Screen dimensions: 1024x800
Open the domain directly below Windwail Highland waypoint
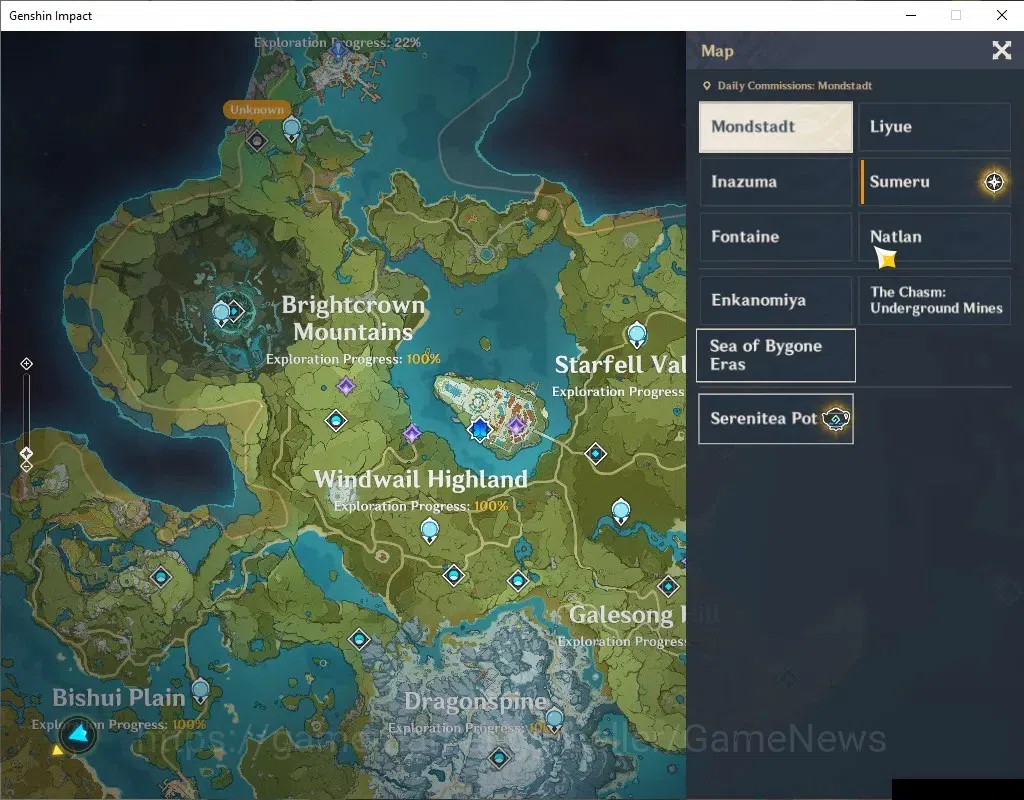pos(453,575)
